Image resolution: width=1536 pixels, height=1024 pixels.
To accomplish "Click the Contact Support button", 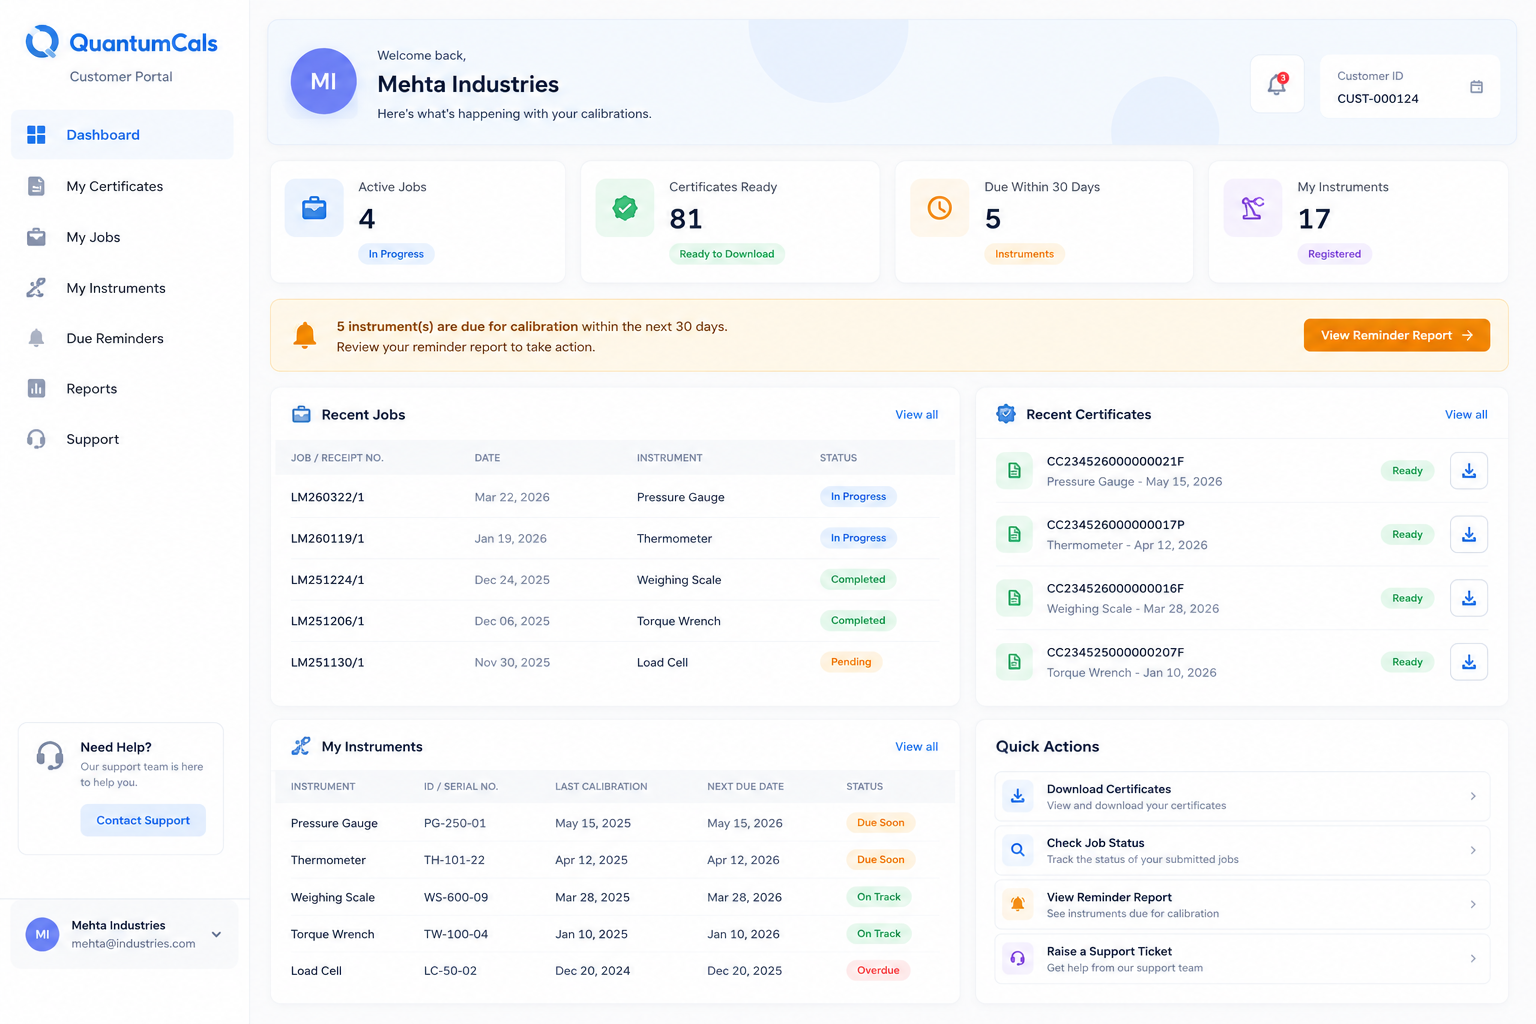I will 143,820.
